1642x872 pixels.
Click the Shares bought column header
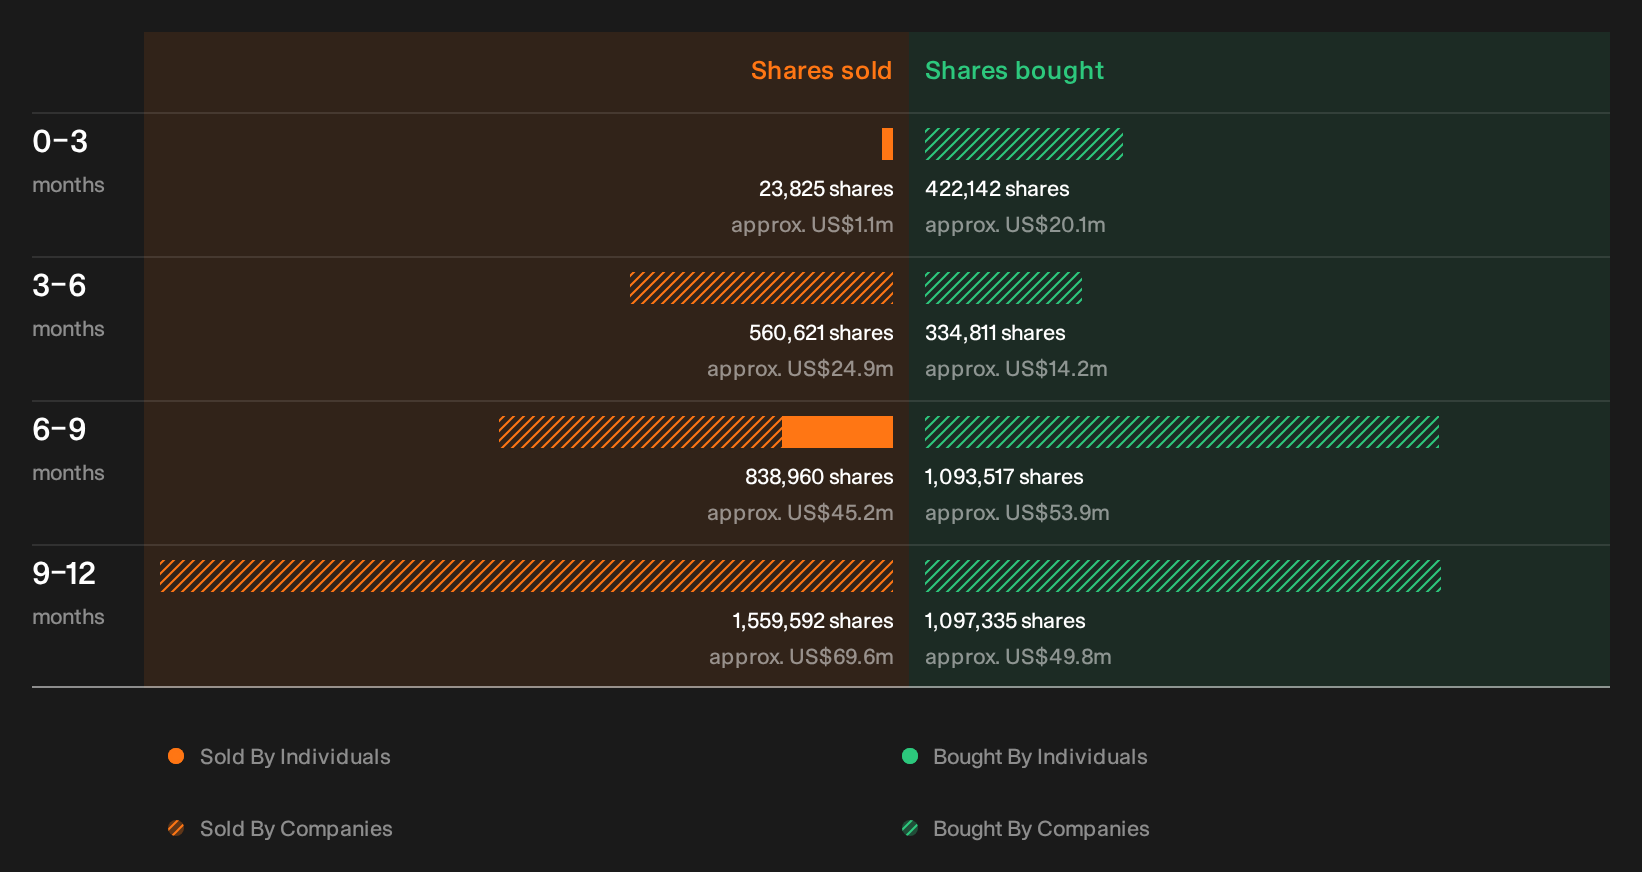(1014, 71)
